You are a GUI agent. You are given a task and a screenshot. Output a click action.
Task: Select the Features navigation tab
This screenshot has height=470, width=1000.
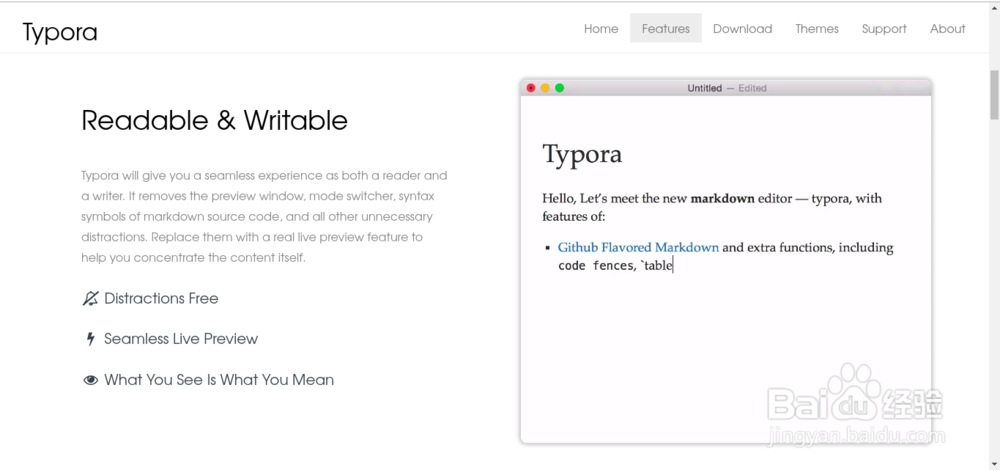(666, 28)
